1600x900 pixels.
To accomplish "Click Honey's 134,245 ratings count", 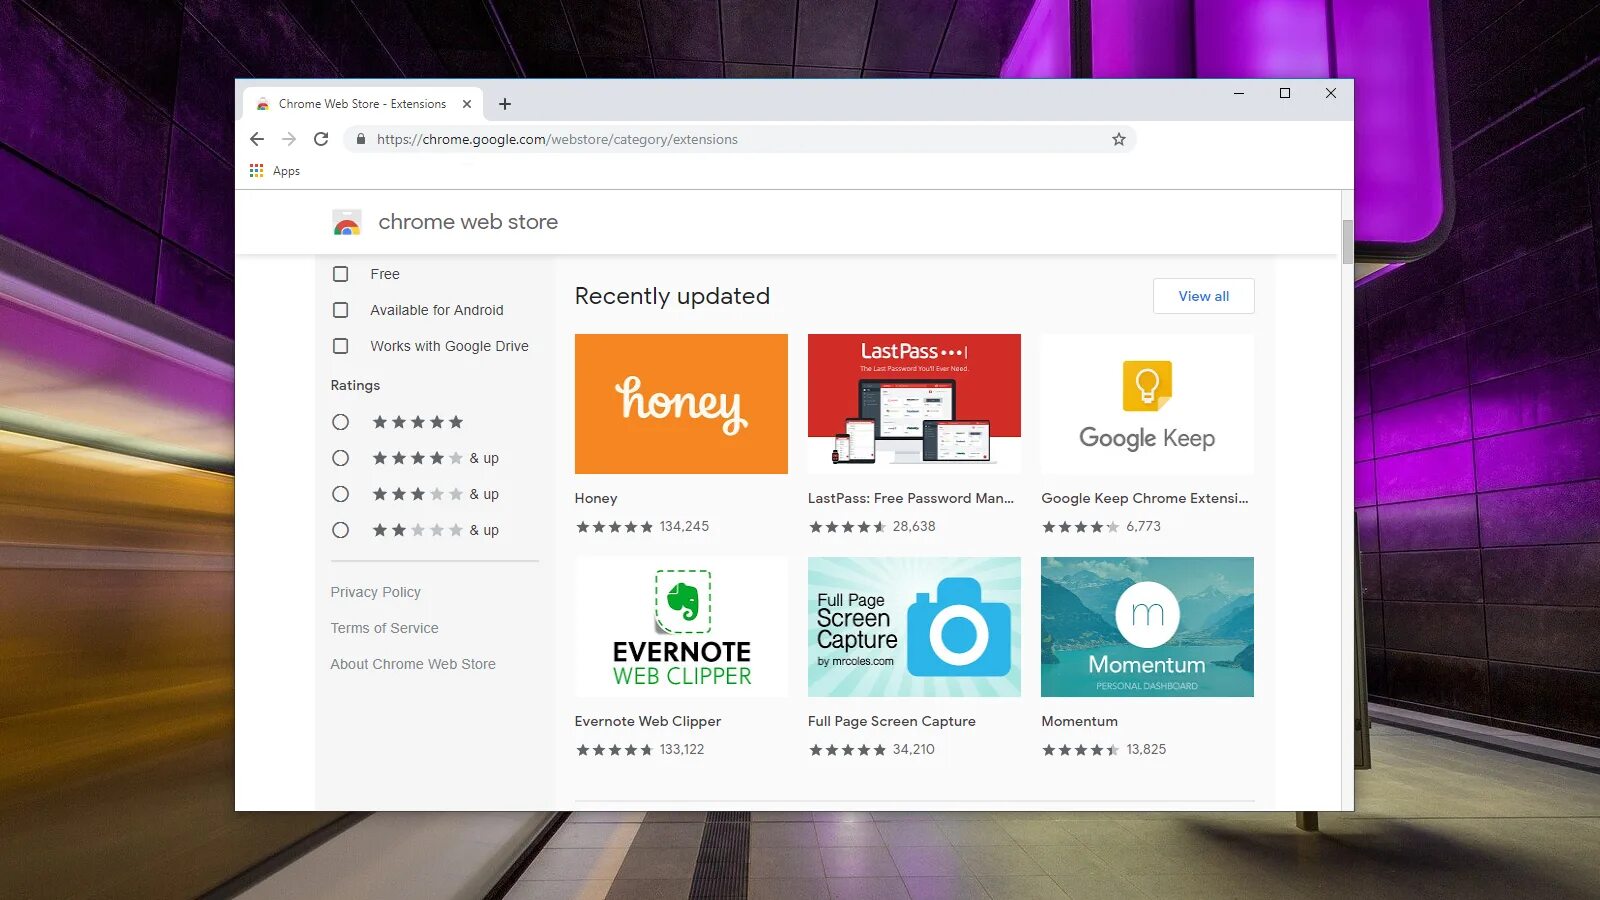I will click(x=684, y=526).
